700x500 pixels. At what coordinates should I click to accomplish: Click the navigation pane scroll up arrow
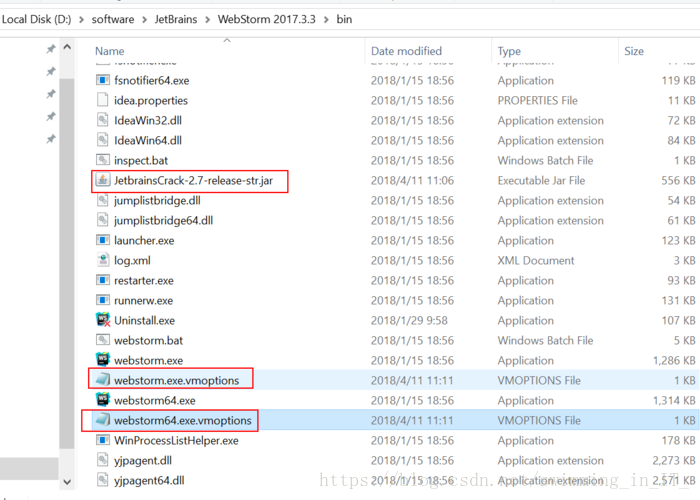(x=67, y=46)
